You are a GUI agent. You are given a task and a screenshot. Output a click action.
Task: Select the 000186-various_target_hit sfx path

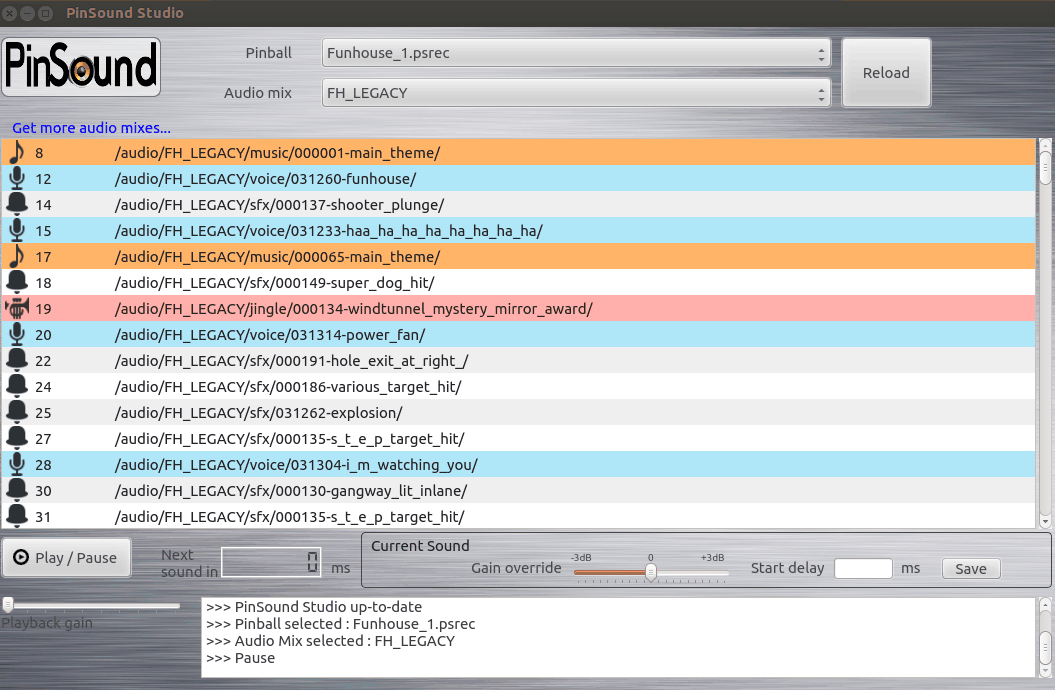pyautogui.click(x=288, y=387)
